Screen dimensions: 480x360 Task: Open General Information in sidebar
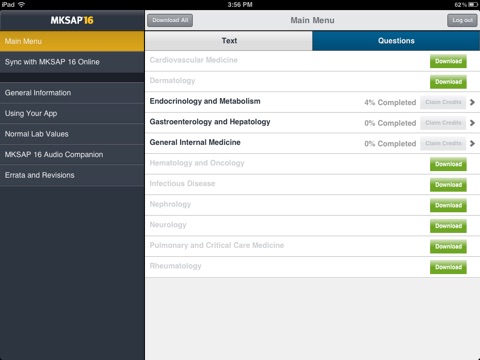click(72, 93)
